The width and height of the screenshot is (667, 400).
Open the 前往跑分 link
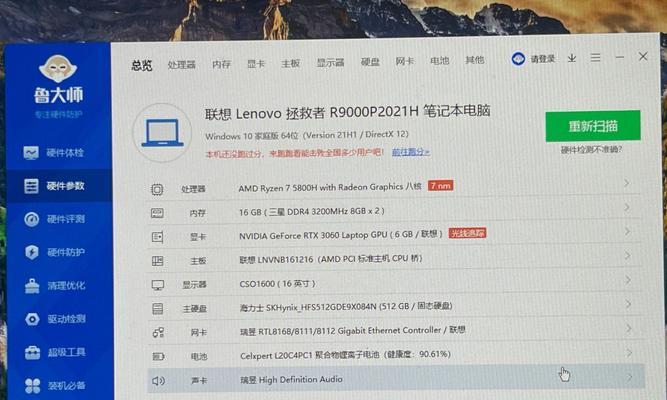pyautogui.click(x=410, y=152)
